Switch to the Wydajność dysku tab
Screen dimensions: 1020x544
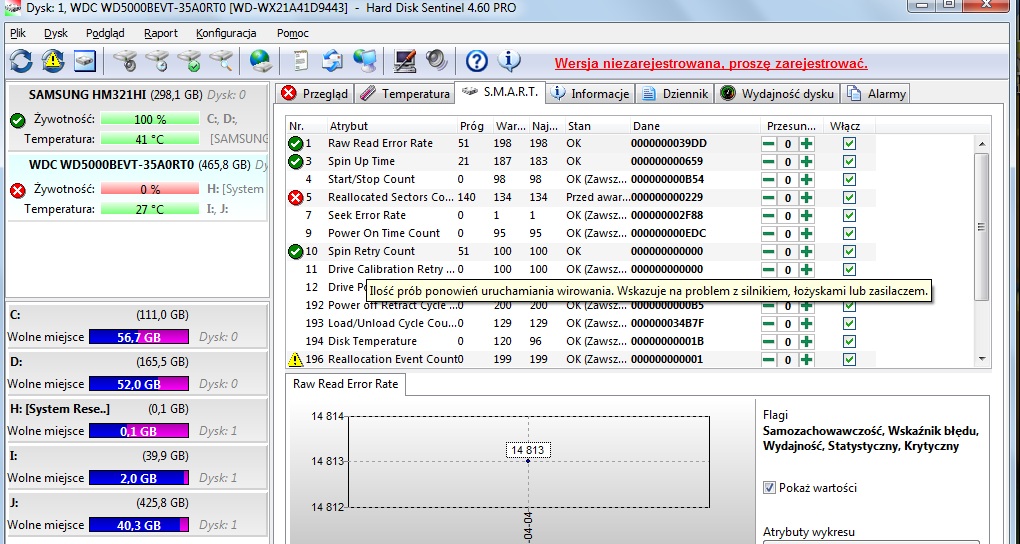pyautogui.click(x=777, y=94)
